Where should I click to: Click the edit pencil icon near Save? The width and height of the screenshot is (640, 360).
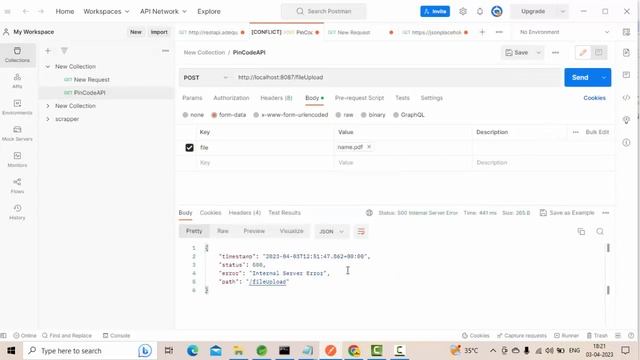point(583,52)
